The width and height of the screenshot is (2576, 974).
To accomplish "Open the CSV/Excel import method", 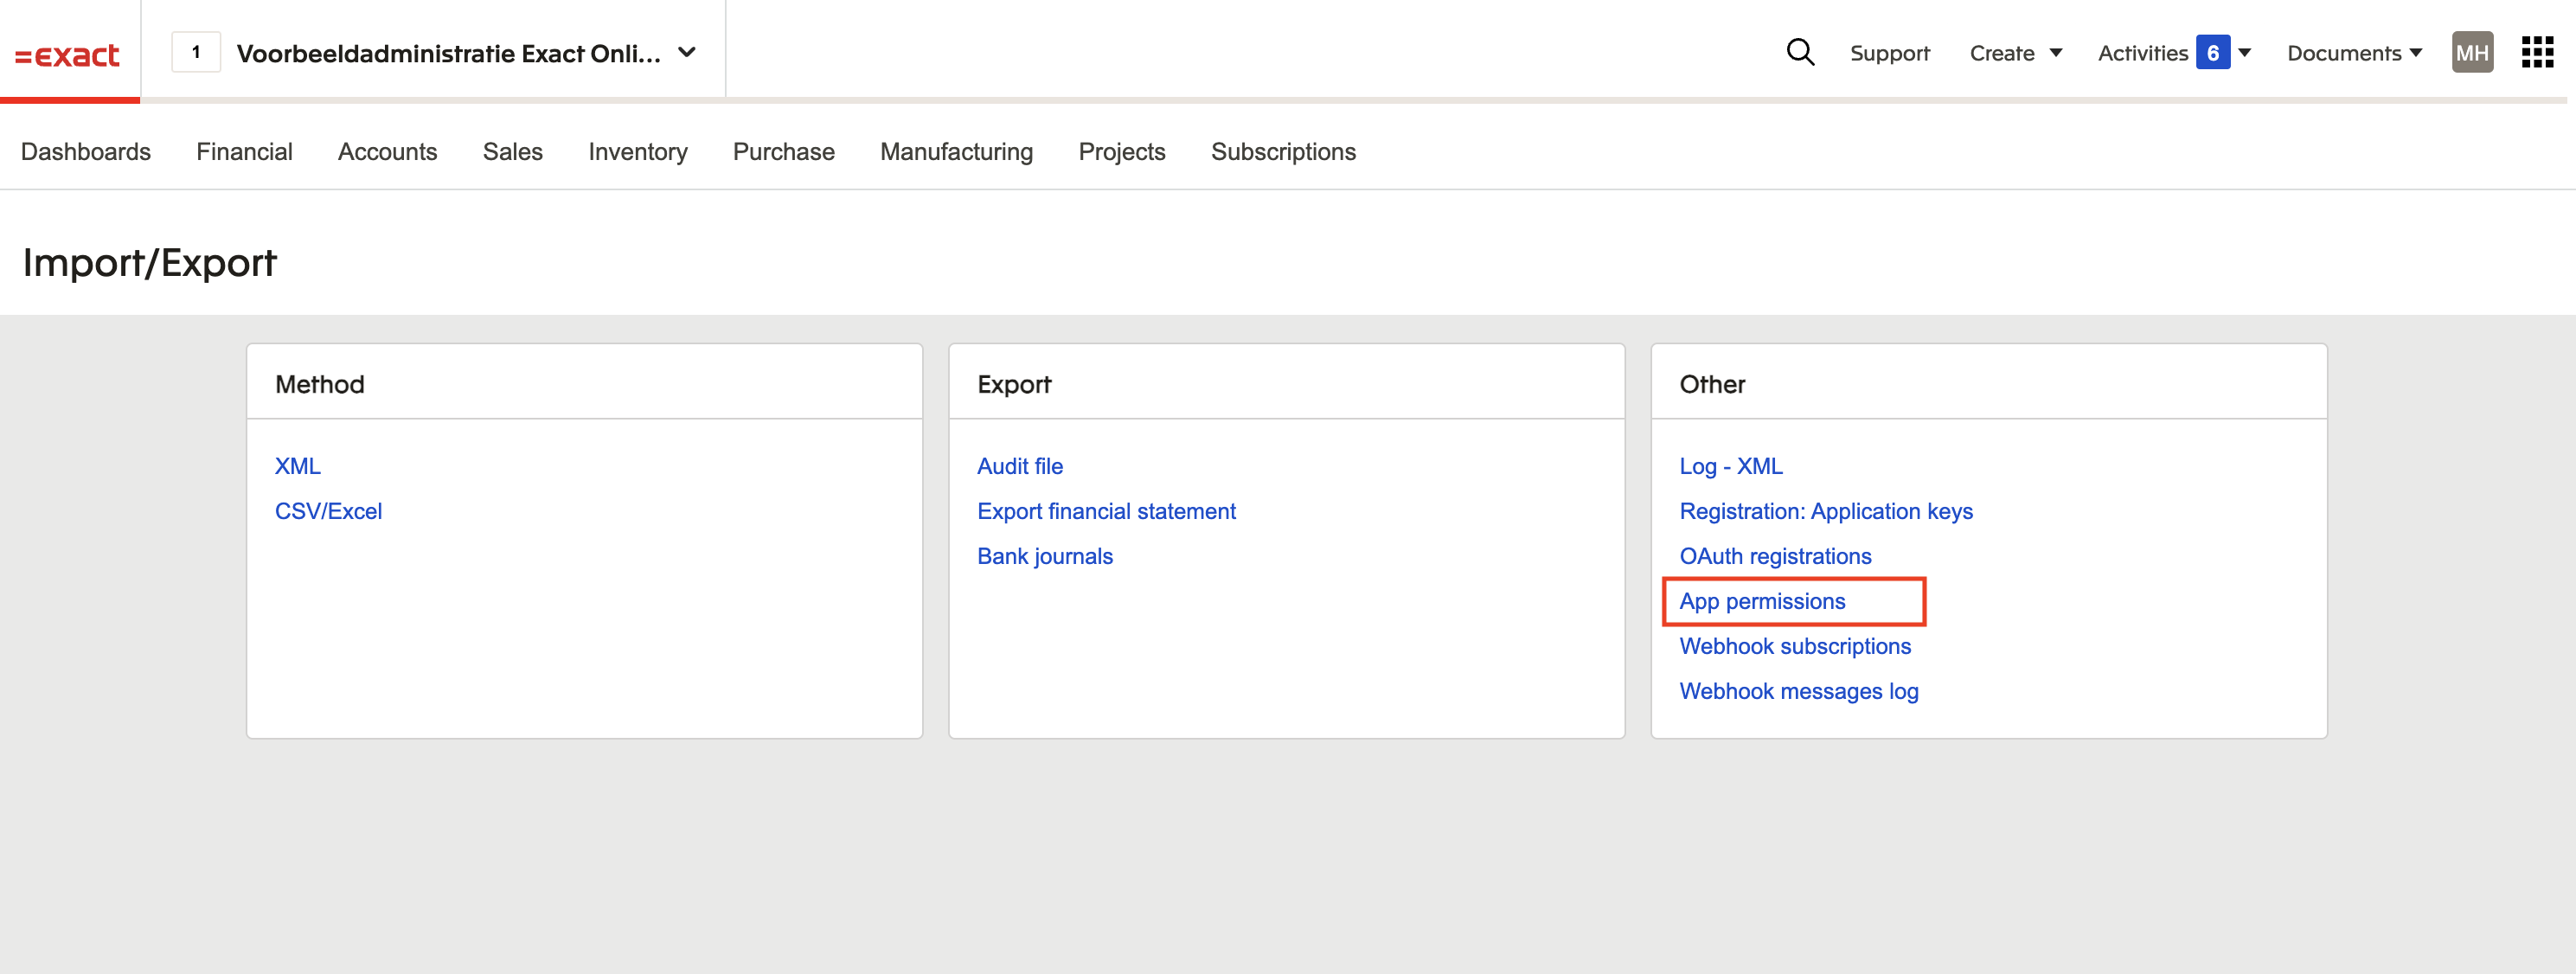I will coord(328,511).
